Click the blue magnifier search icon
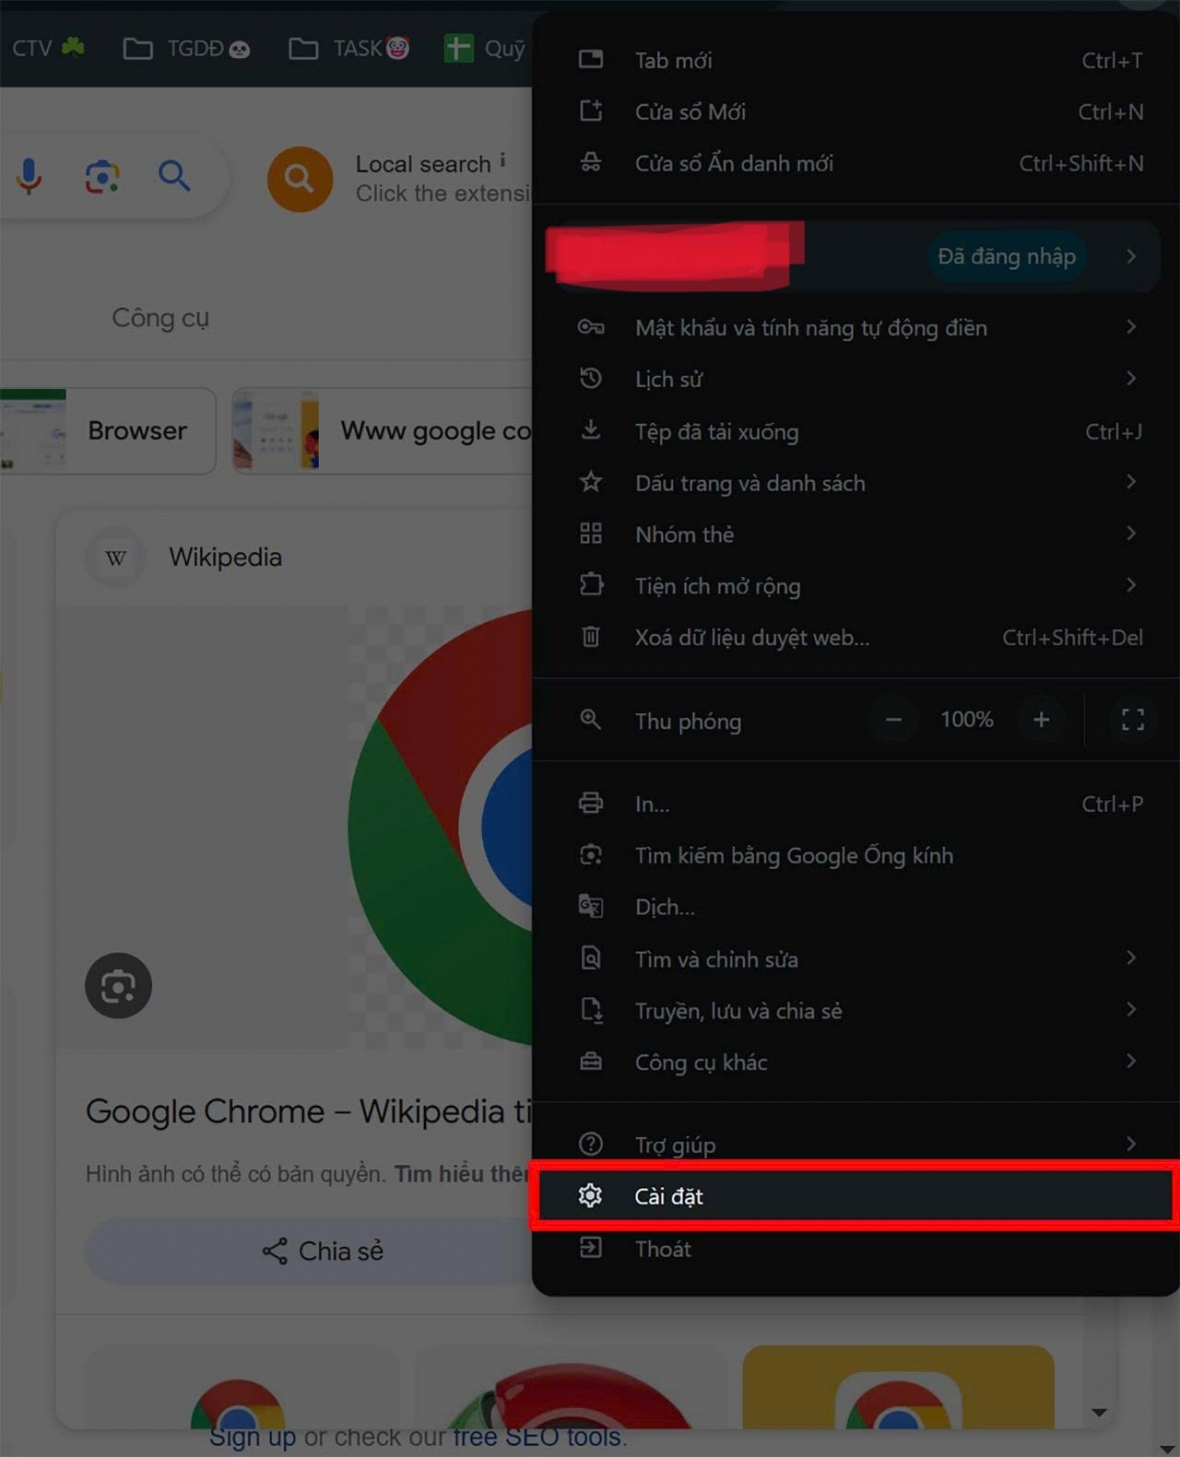The height and width of the screenshot is (1457, 1180). click(174, 176)
